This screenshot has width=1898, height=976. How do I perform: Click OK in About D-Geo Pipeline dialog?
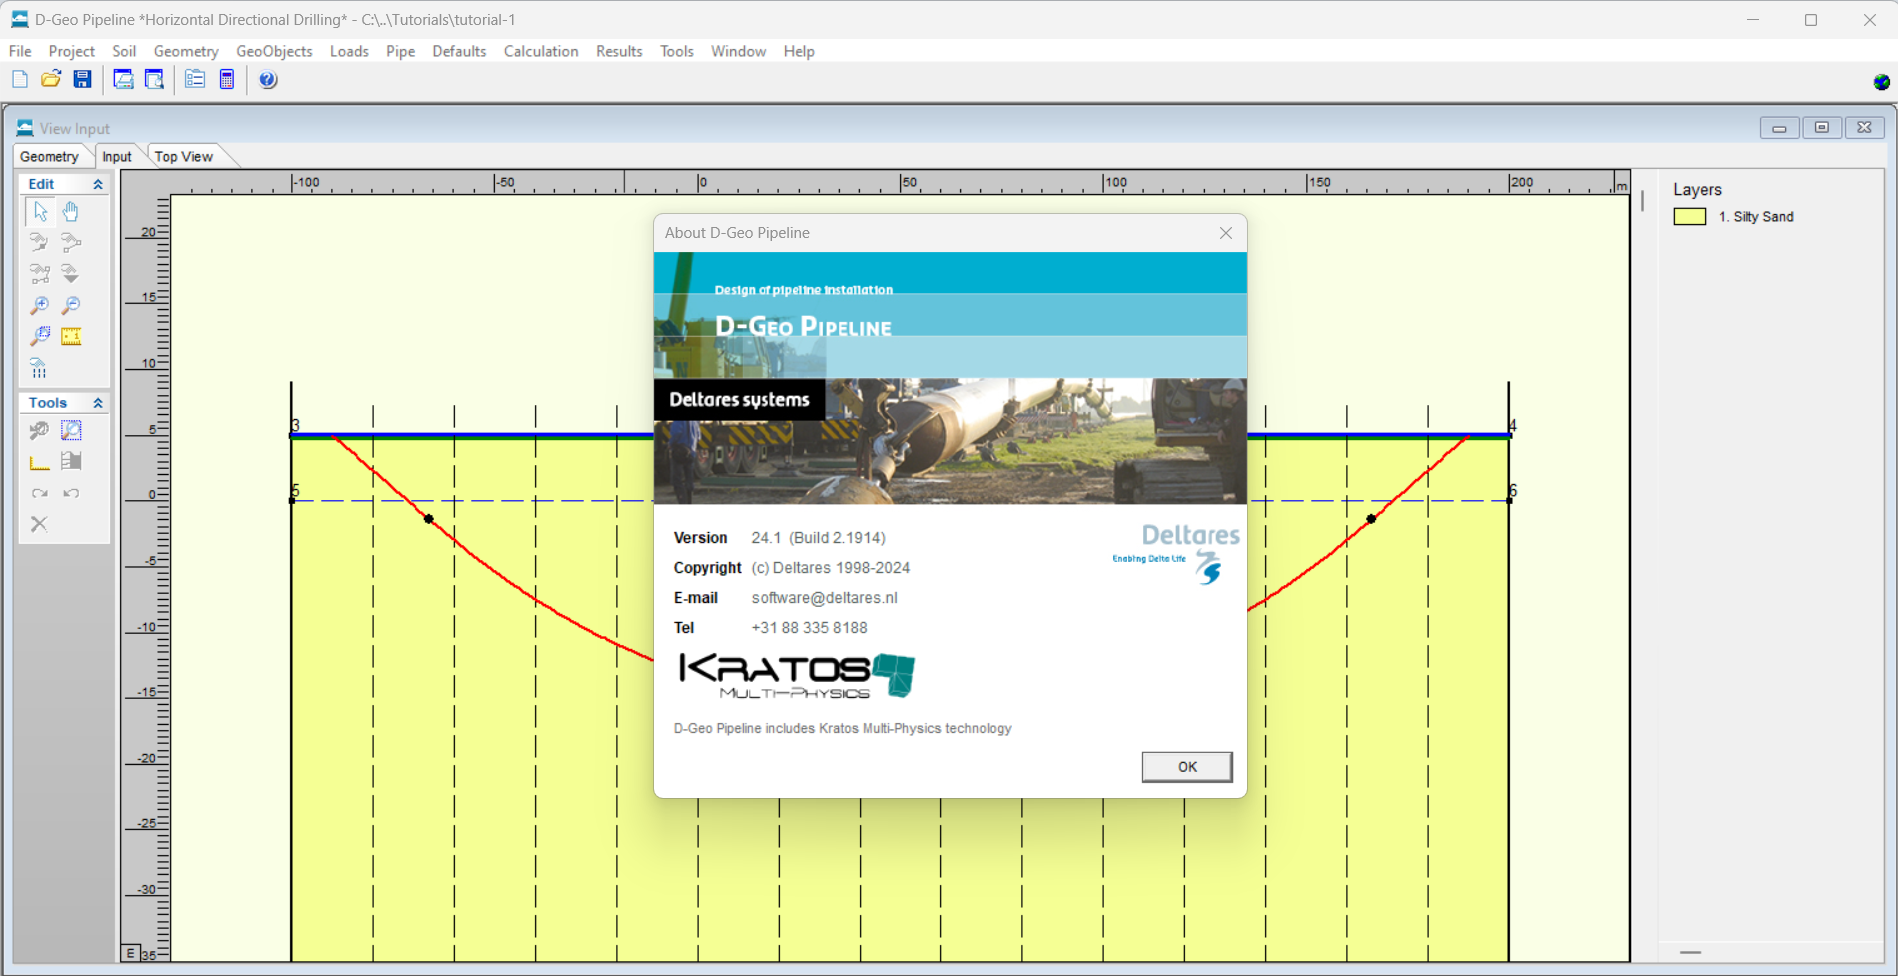(x=1187, y=767)
